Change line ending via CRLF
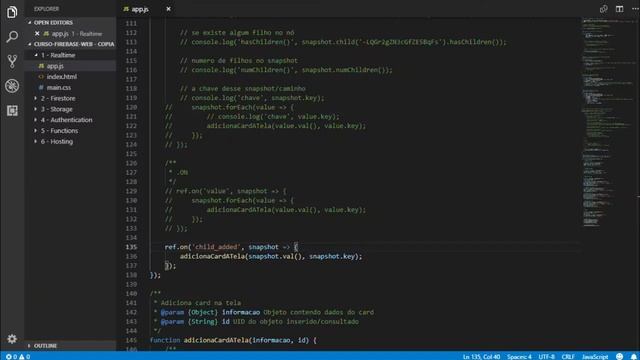The width and height of the screenshot is (640, 360). (x=568, y=356)
